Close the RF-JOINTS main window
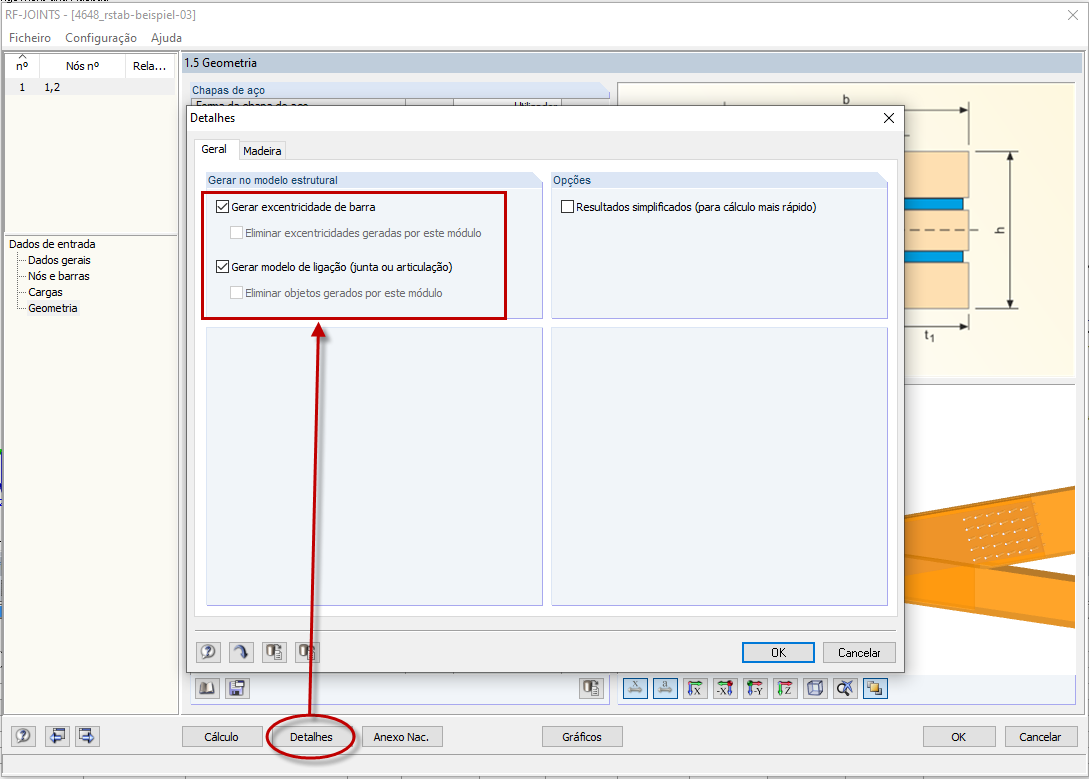This screenshot has height=779, width=1089. 1072,15
